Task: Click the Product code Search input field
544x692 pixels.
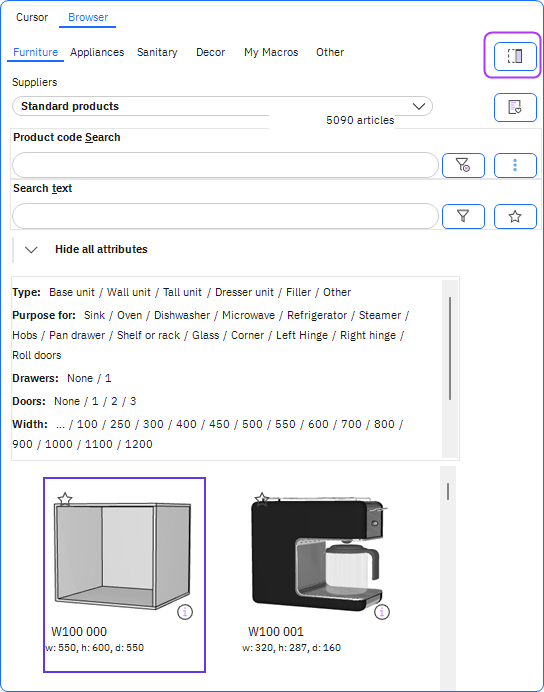Action: pos(225,165)
